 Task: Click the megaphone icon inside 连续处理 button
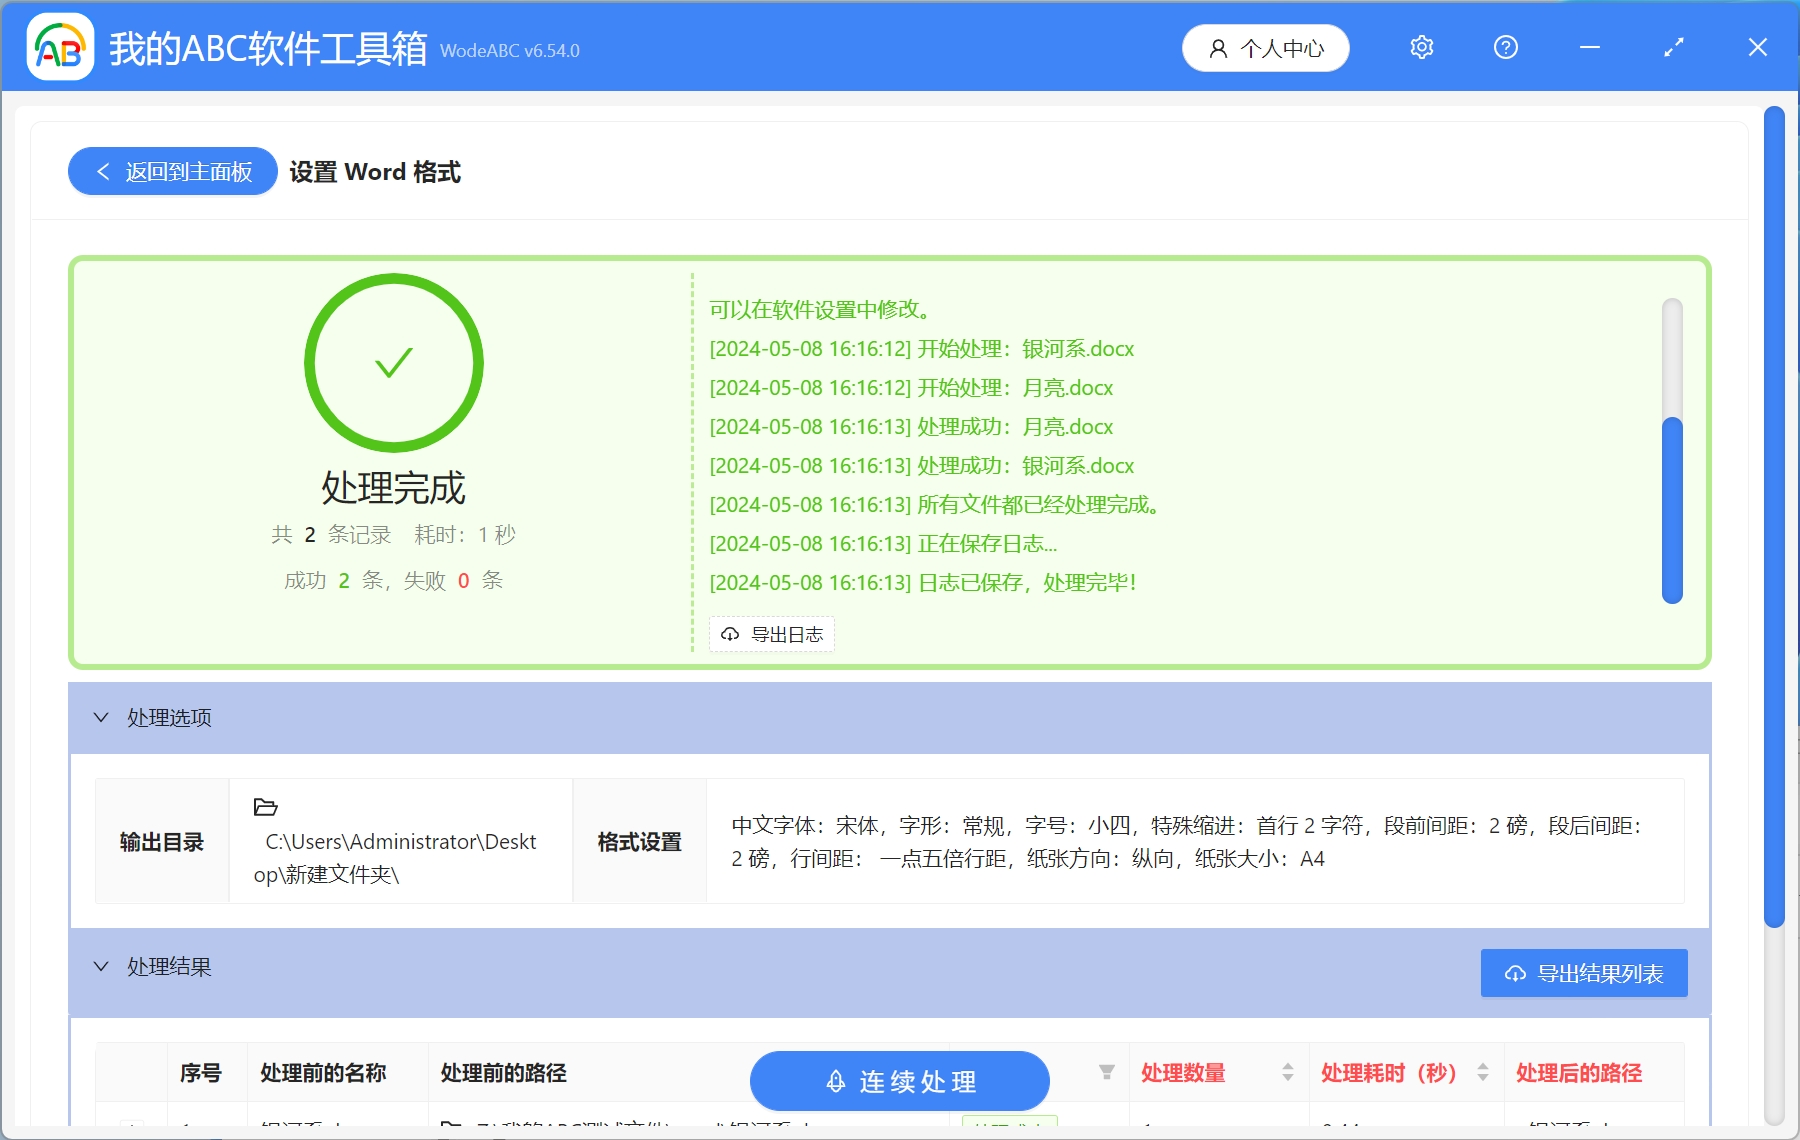(x=836, y=1081)
